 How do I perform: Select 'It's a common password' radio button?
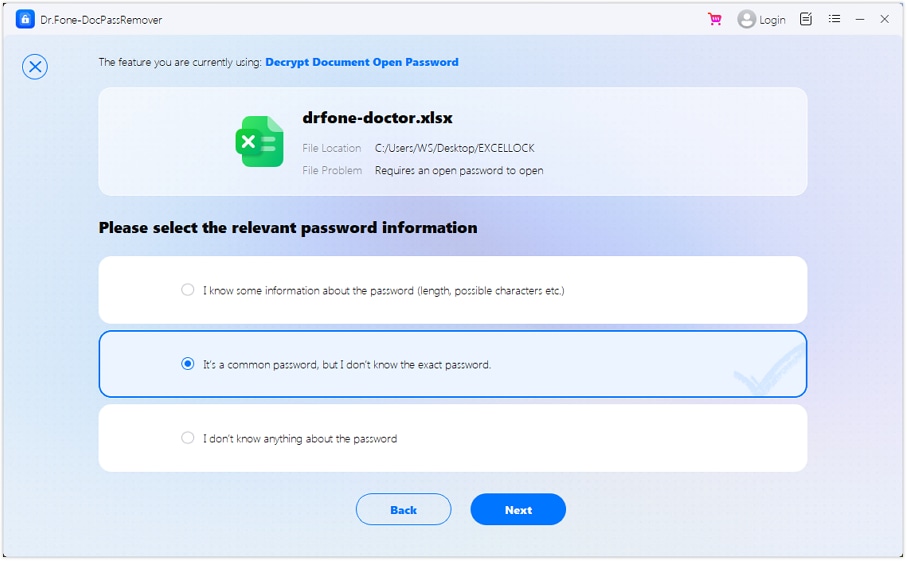click(187, 364)
